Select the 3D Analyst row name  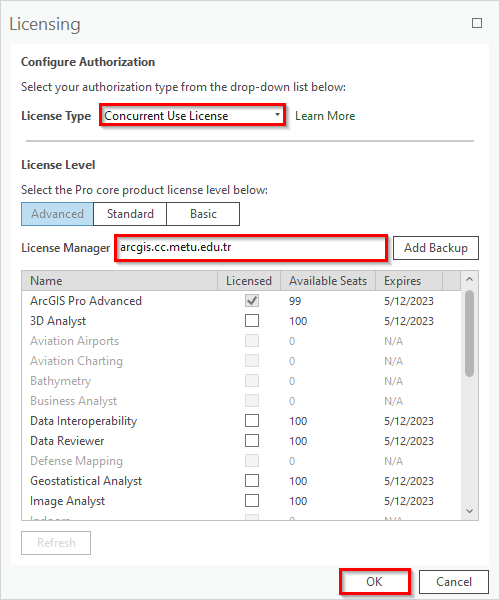coord(58,321)
